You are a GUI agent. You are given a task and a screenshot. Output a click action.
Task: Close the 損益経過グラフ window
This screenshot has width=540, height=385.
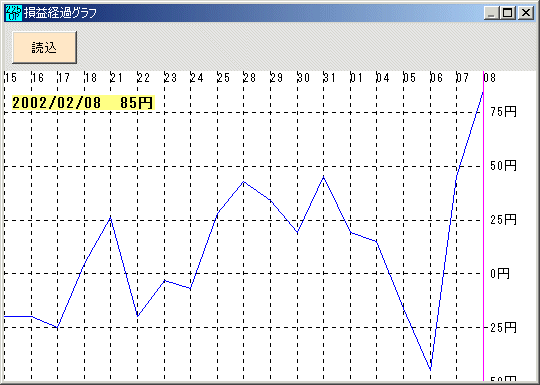(526, 13)
